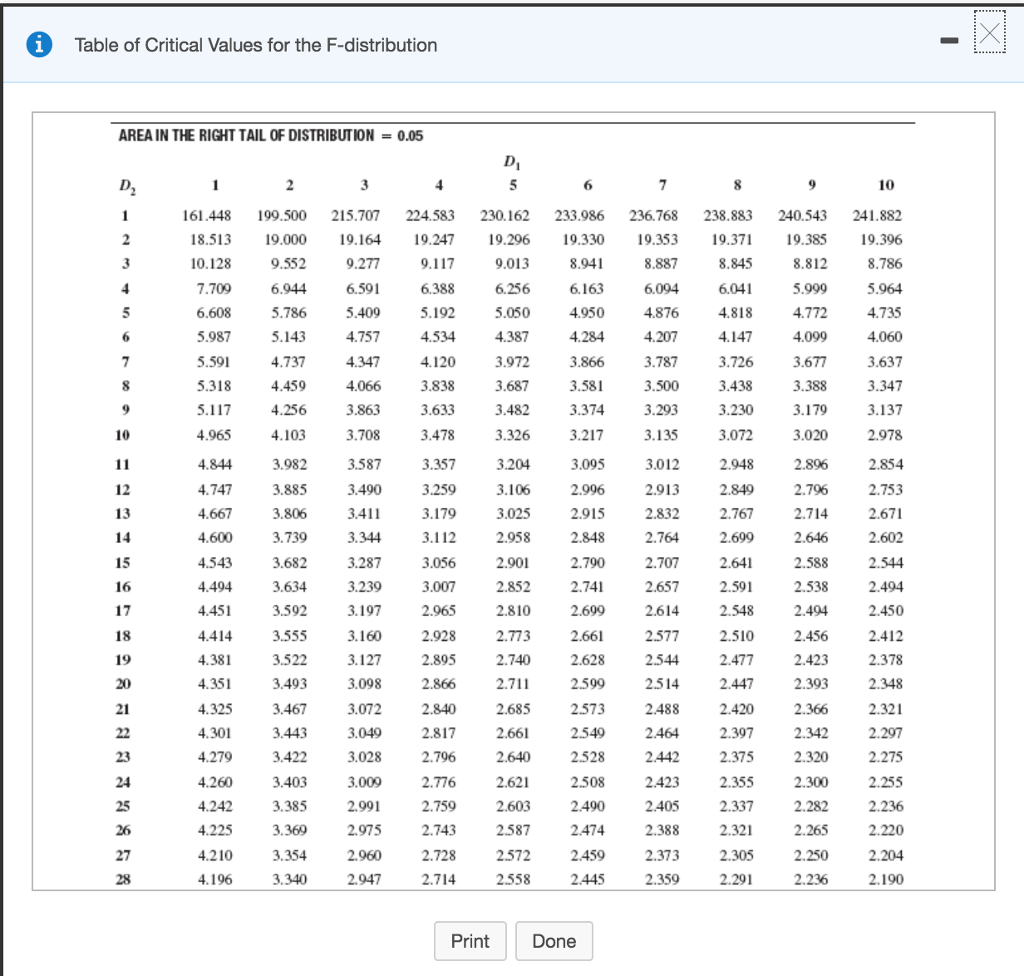The height and width of the screenshot is (976, 1024).
Task: Click the 'Table of Critical Values' title text
Action: click(x=256, y=45)
